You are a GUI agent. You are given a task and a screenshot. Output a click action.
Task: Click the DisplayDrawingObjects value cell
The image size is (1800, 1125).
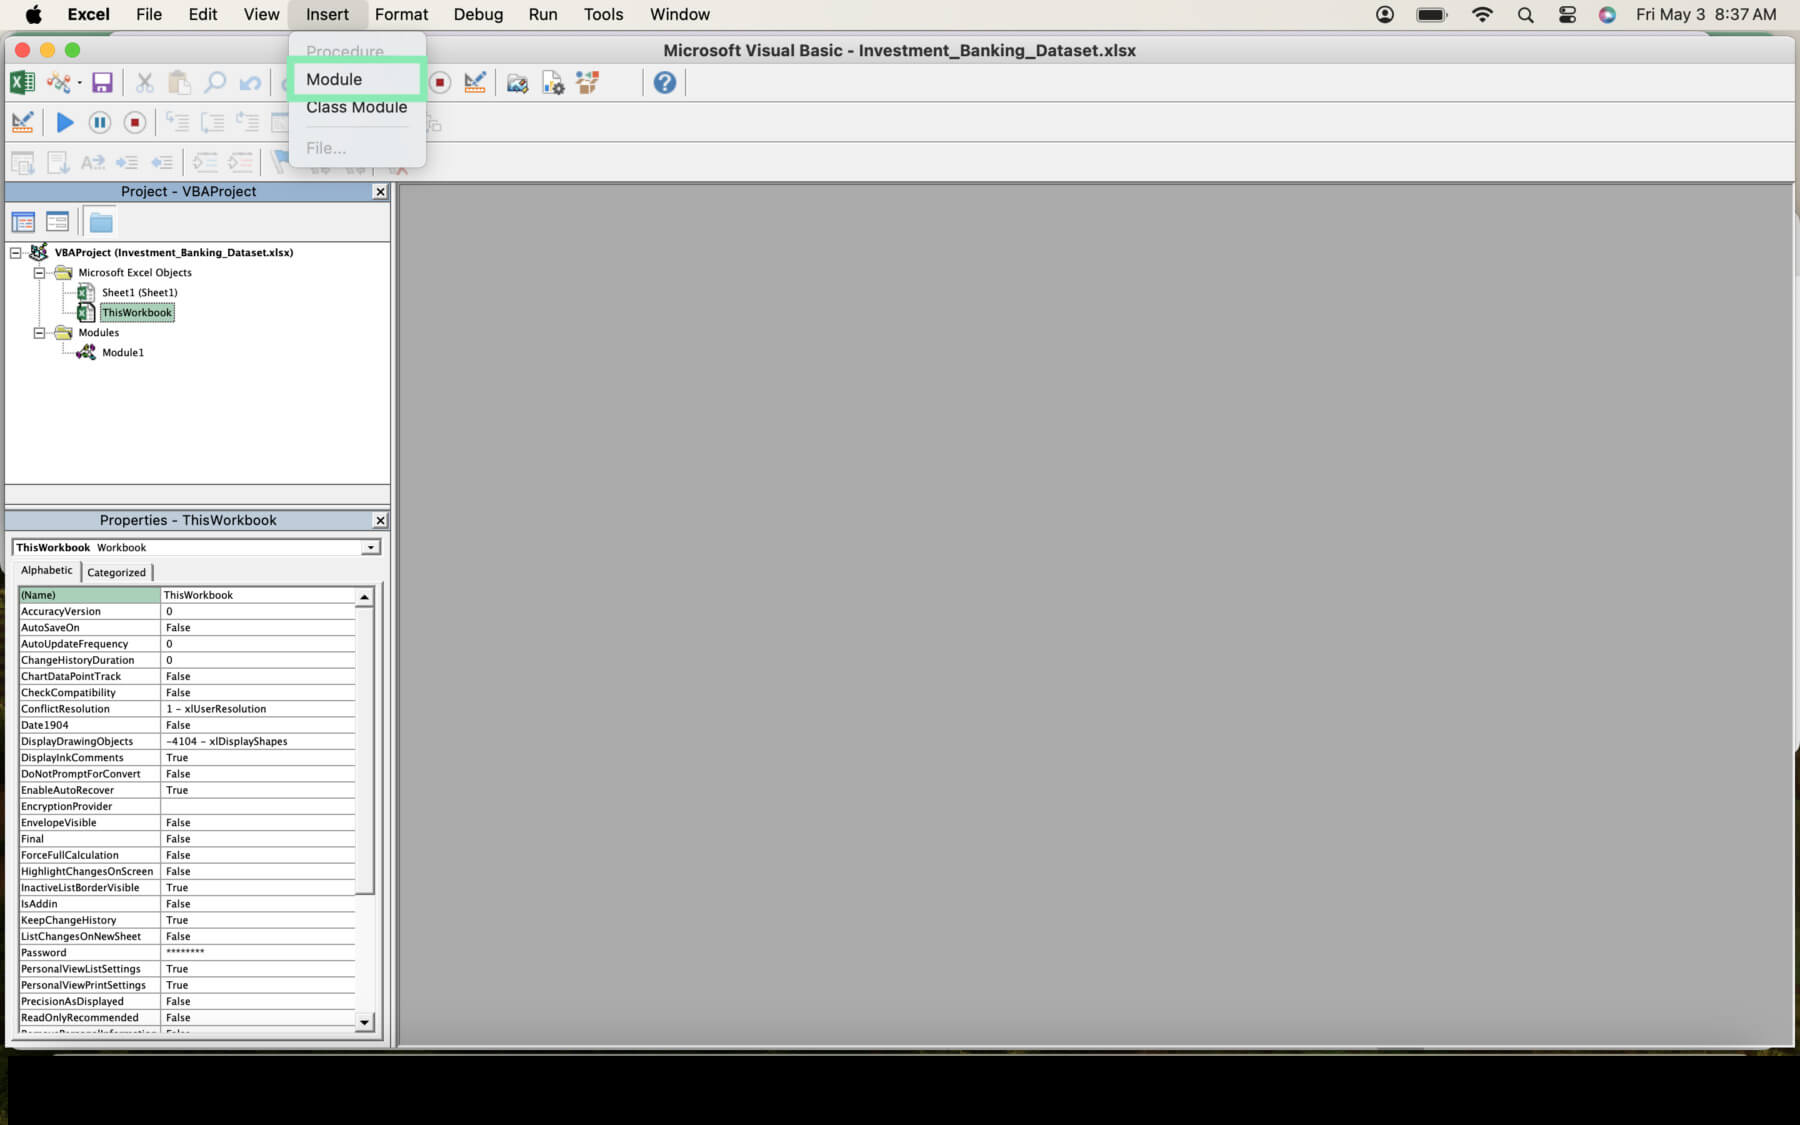click(x=258, y=742)
